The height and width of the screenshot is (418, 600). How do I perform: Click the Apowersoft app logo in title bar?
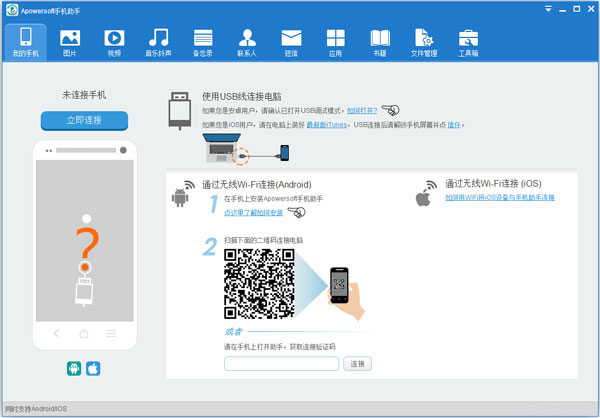tap(12, 10)
